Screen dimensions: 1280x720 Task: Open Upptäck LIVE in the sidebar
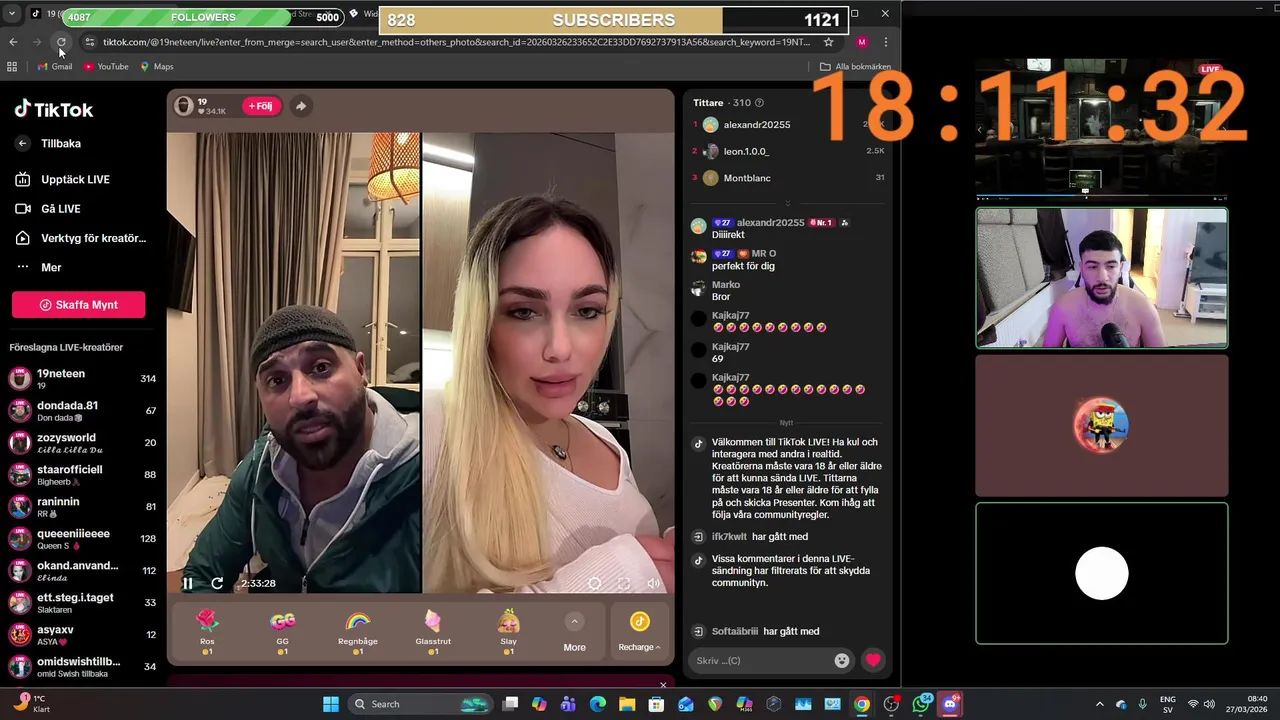click(75, 179)
